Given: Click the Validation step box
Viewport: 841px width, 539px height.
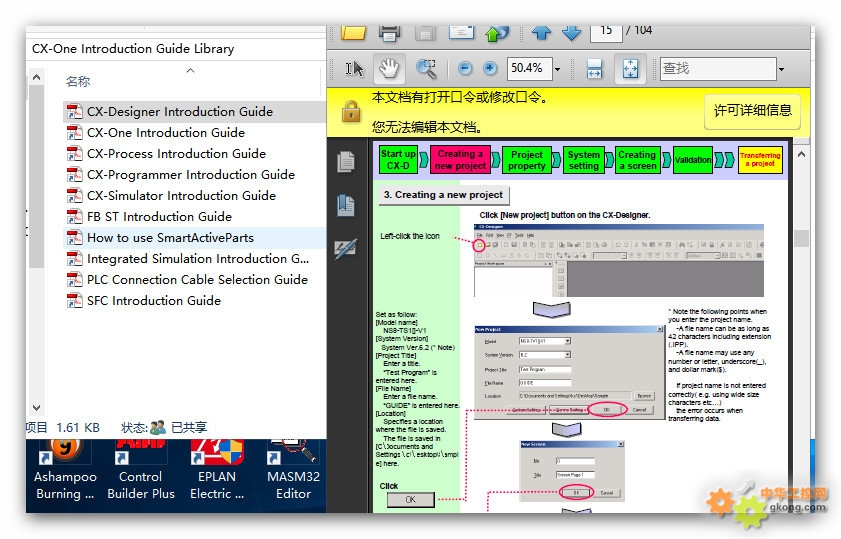Looking at the screenshot, I should coord(693,160).
